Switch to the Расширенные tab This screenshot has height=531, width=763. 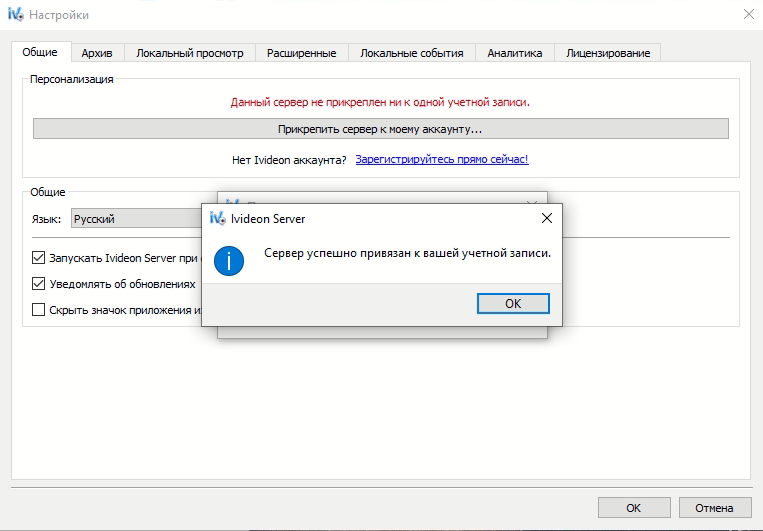click(301, 53)
